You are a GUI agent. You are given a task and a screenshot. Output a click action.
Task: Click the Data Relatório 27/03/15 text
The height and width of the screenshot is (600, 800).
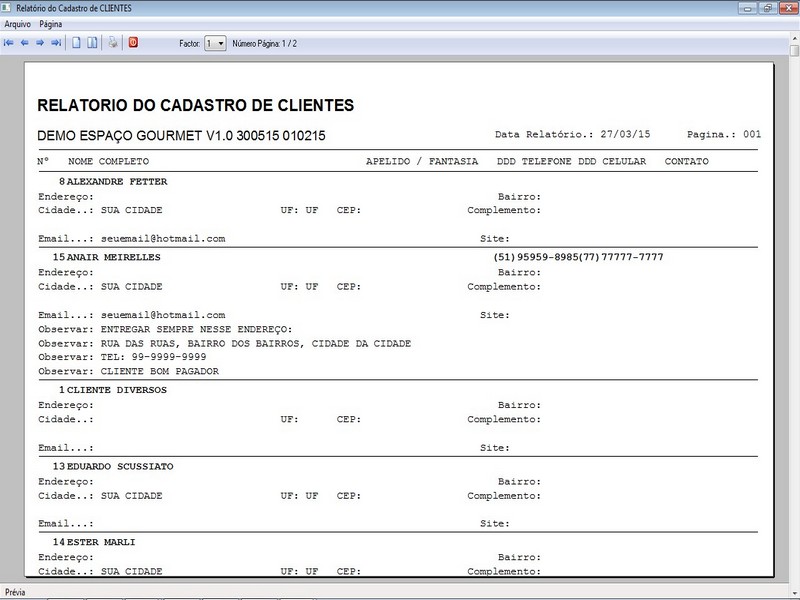pyautogui.click(x=572, y=134)
